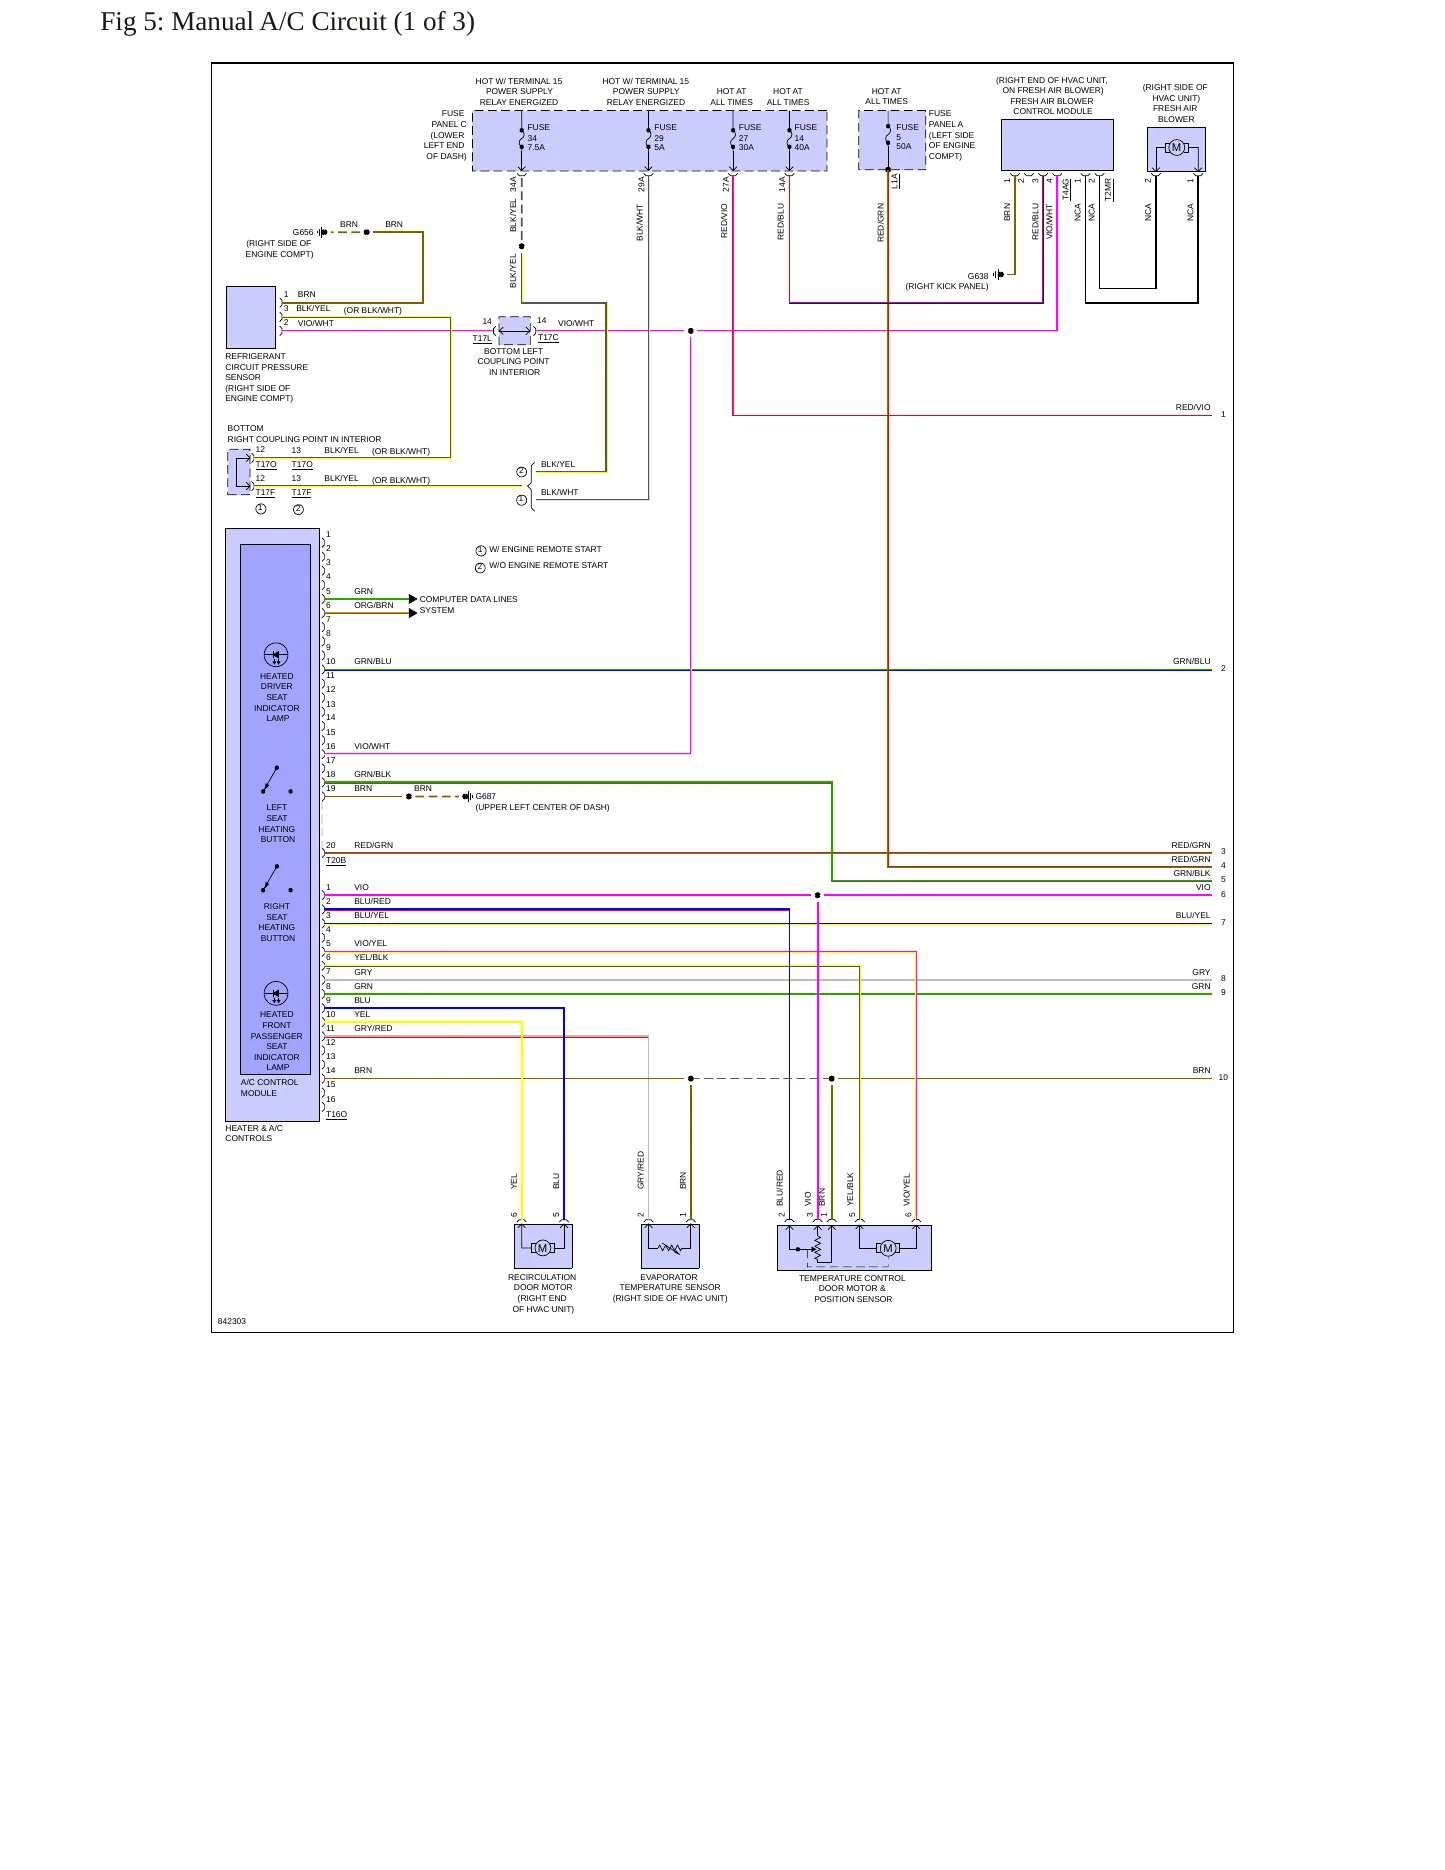Select the recirculation door motor symbol
Image resolution: width=1445 pixels, height=1870 pixels.
(x=543, y=1248)
